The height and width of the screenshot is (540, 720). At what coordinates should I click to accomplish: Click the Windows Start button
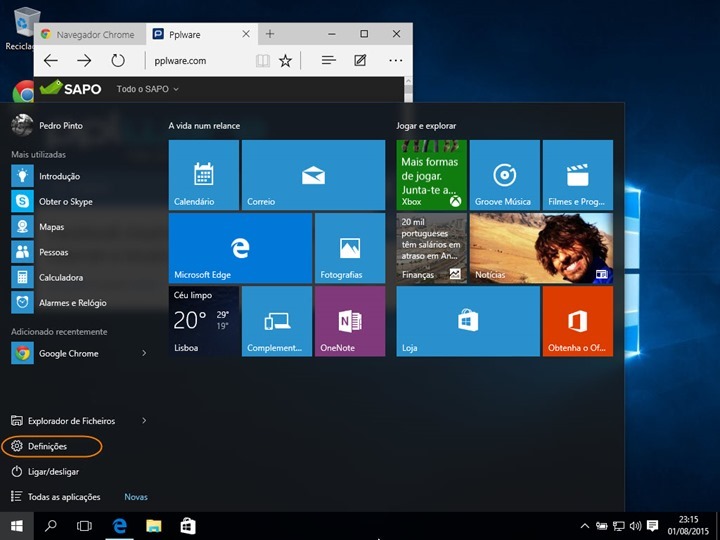tap(17, 526)
